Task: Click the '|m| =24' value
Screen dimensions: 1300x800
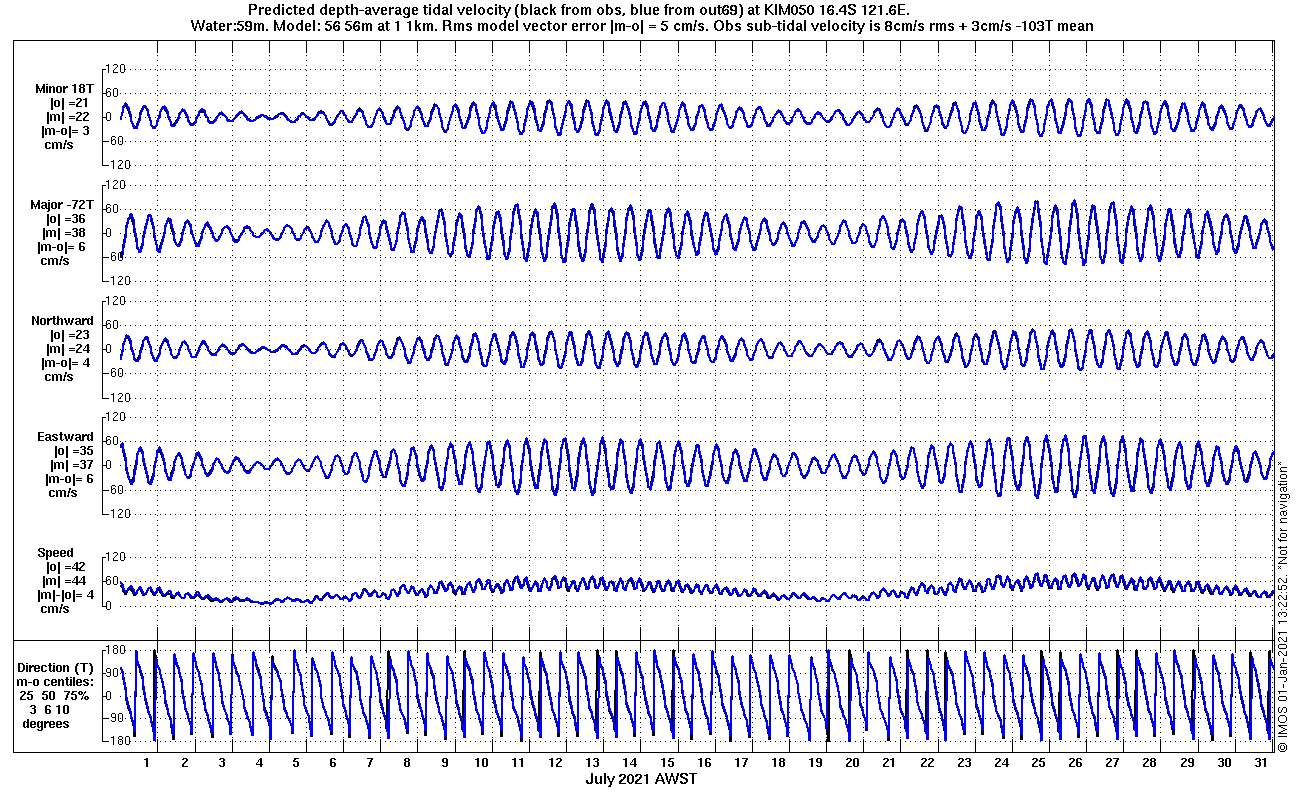Action: (x=70, y=348)
